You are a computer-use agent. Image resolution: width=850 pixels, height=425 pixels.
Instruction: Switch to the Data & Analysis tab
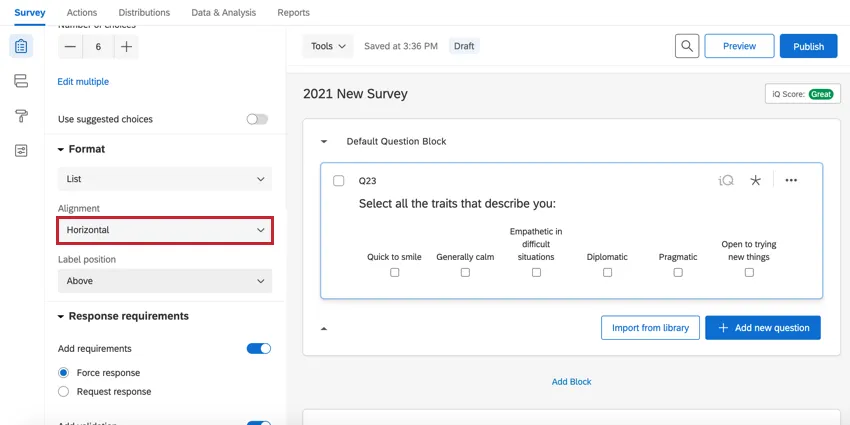click(223, 12)
